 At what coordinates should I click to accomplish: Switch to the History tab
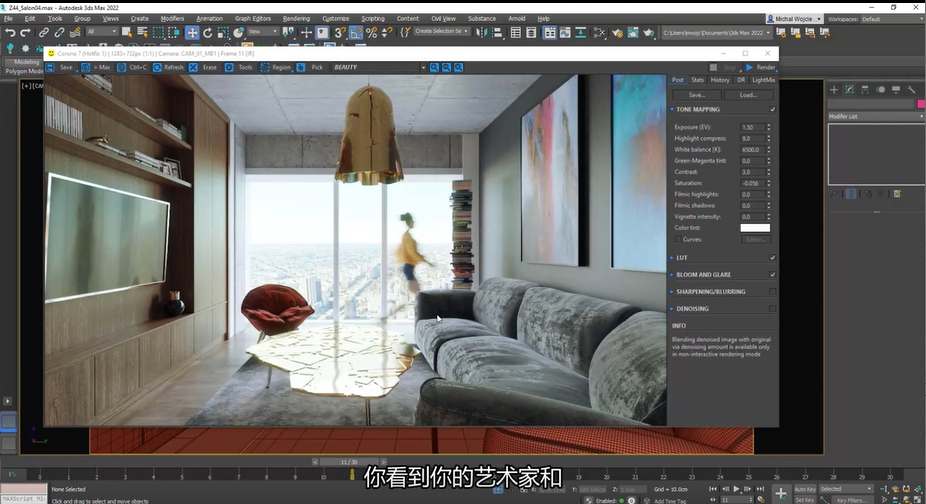coord(720,80)
